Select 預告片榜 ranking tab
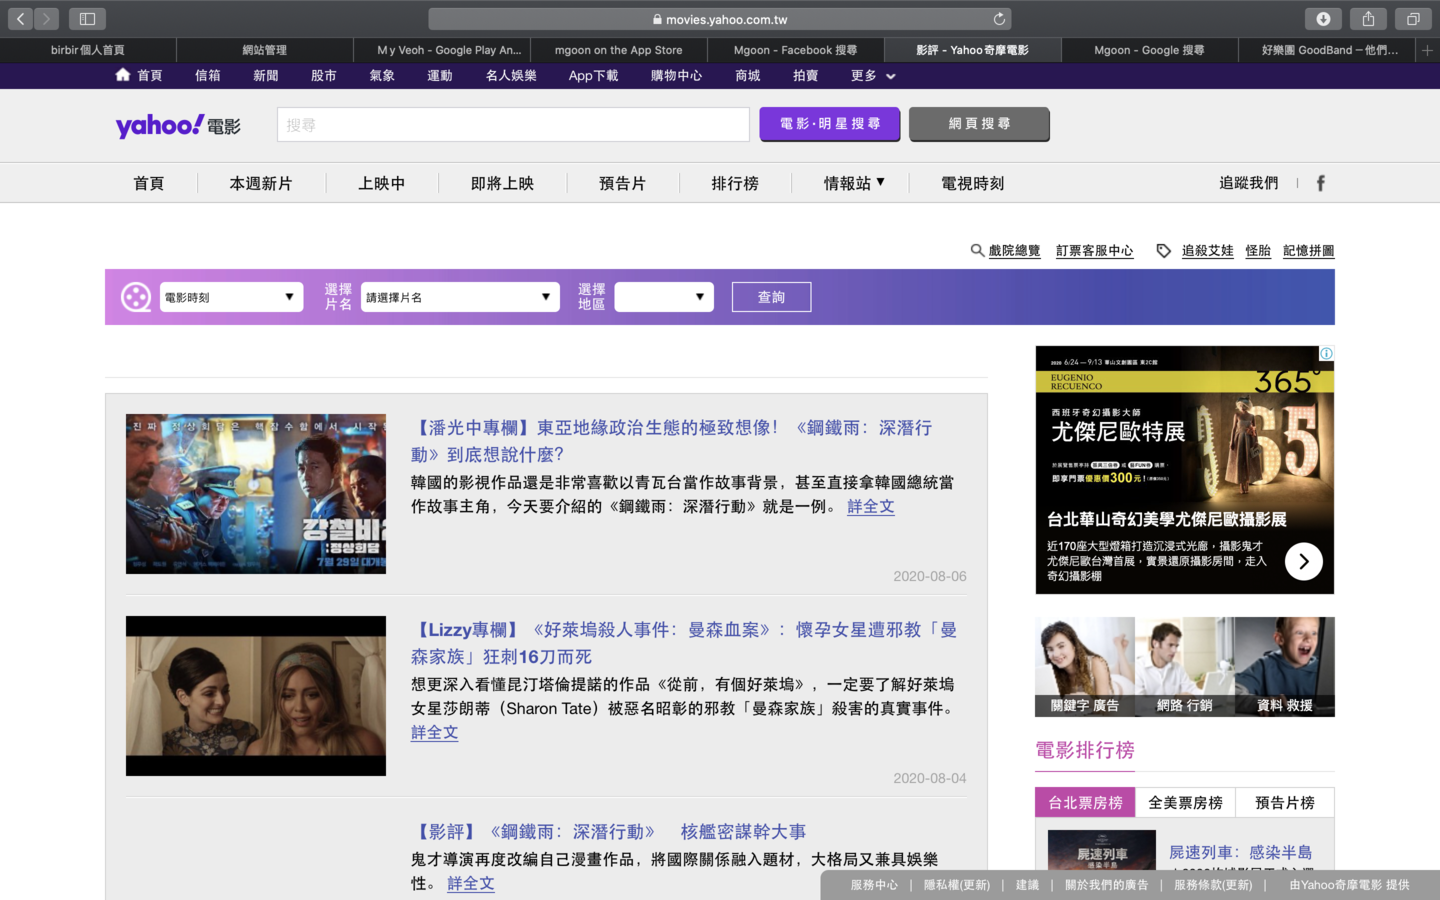 tap(1285, 803)
